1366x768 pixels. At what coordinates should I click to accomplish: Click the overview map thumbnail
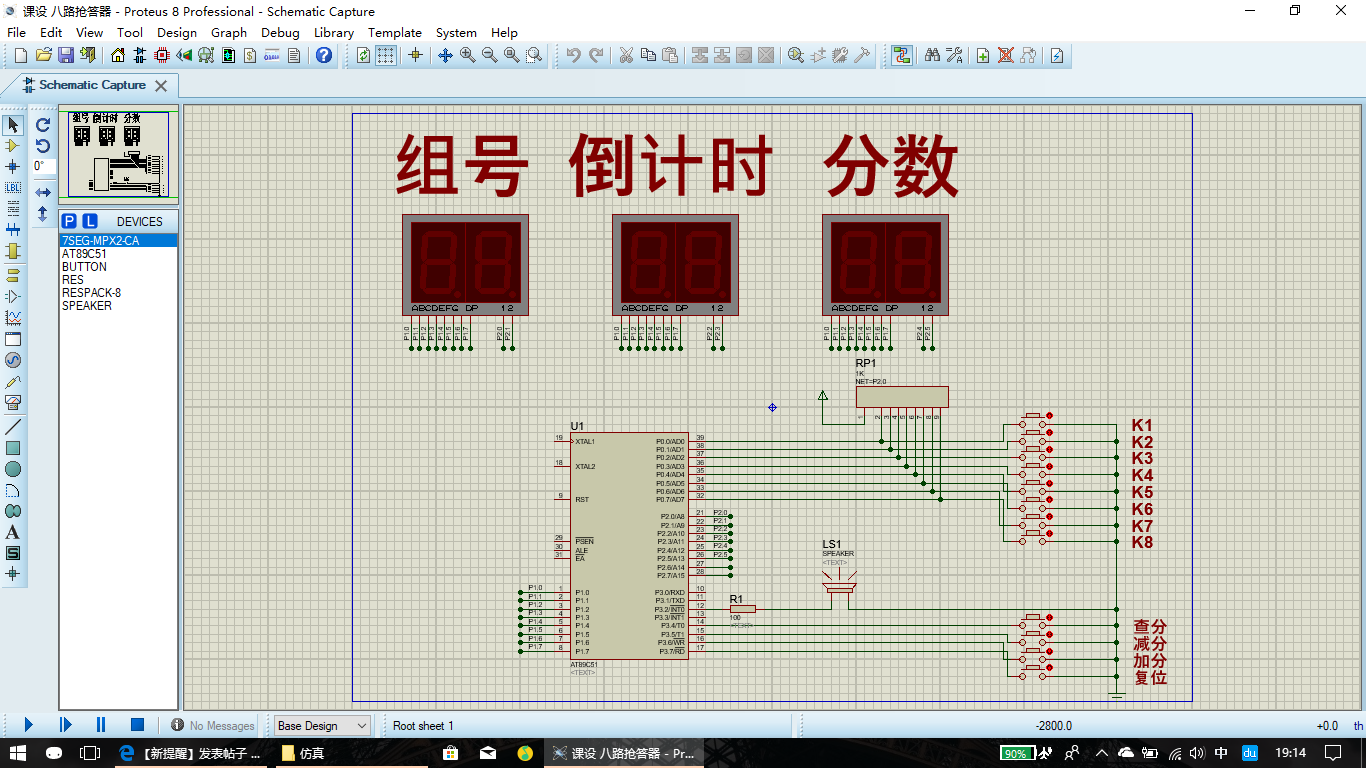pos(118,154)
